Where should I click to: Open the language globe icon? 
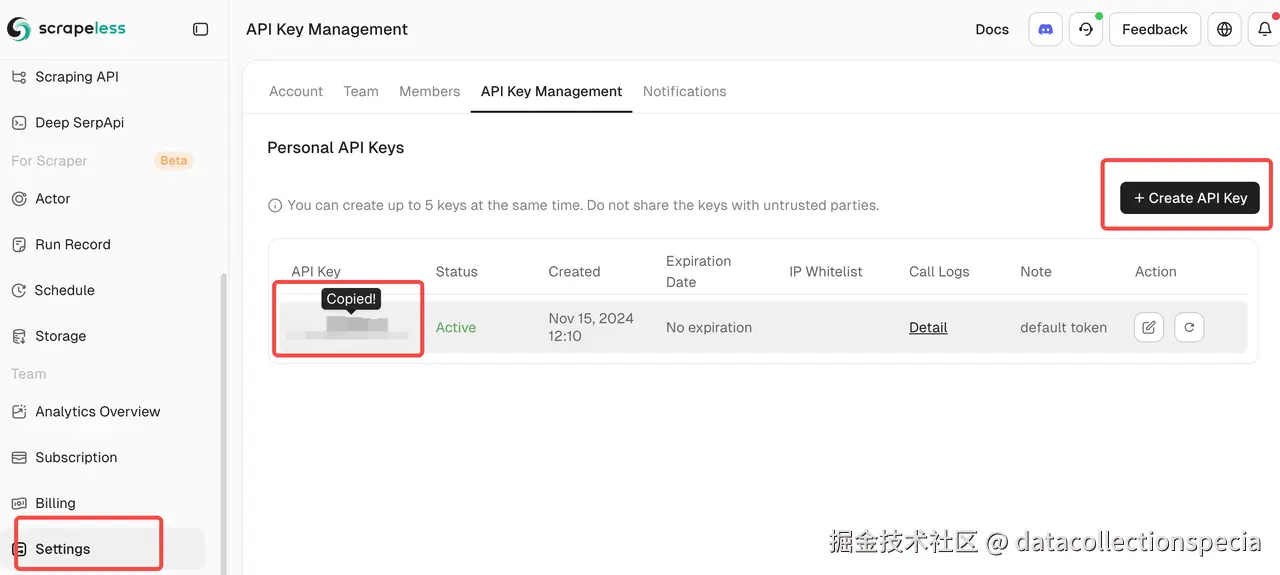pos(1224,29)
